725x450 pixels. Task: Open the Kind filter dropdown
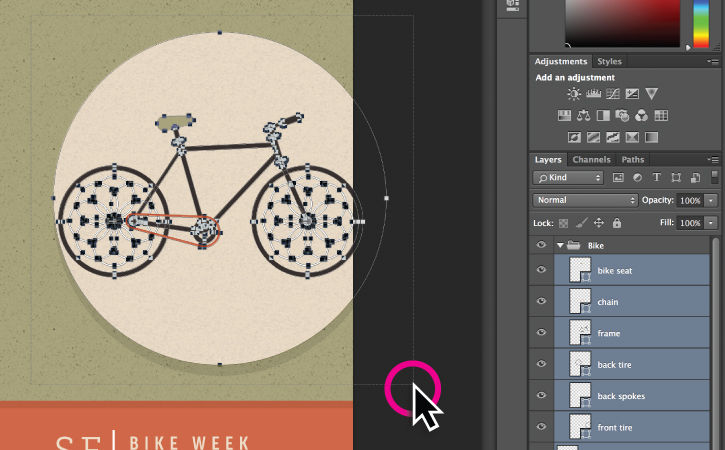[x=568, y=178]
